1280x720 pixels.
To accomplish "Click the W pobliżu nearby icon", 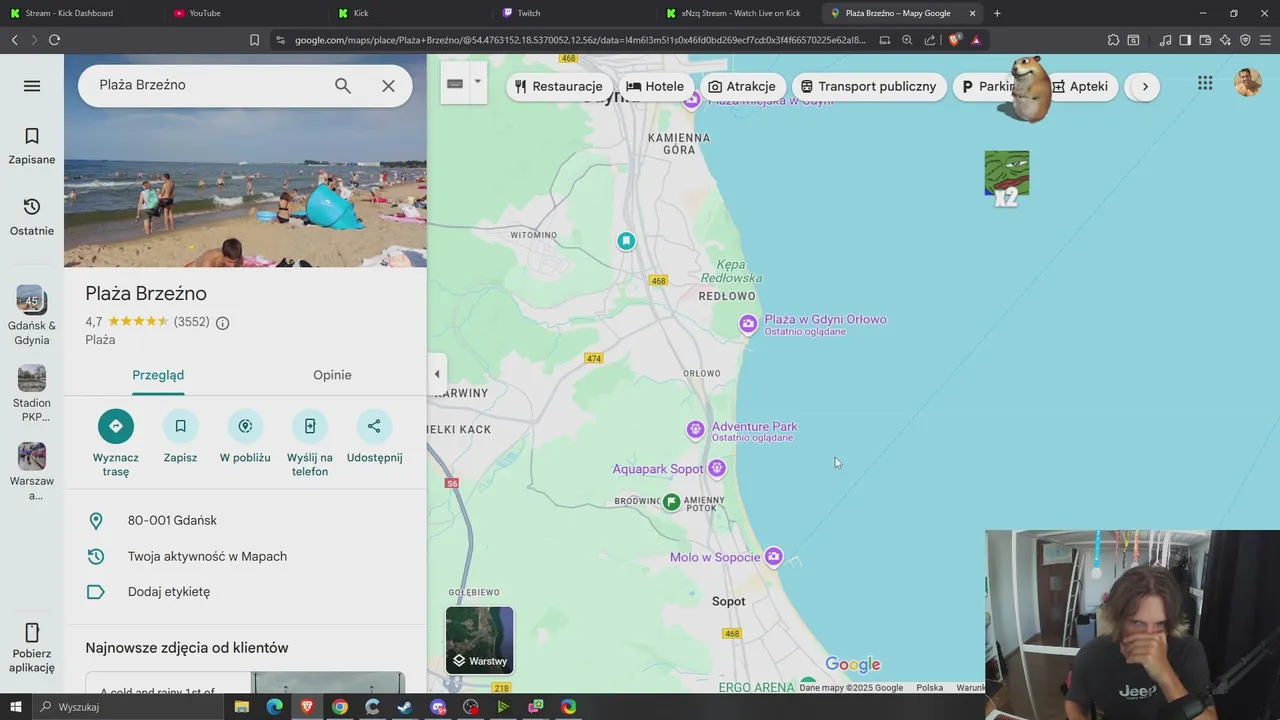I will coord(245,426).
